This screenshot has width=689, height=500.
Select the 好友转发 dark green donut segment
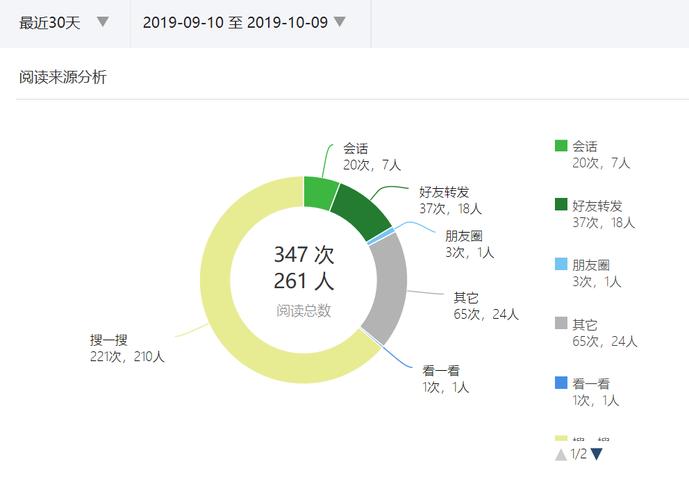(x=365, y=210)
